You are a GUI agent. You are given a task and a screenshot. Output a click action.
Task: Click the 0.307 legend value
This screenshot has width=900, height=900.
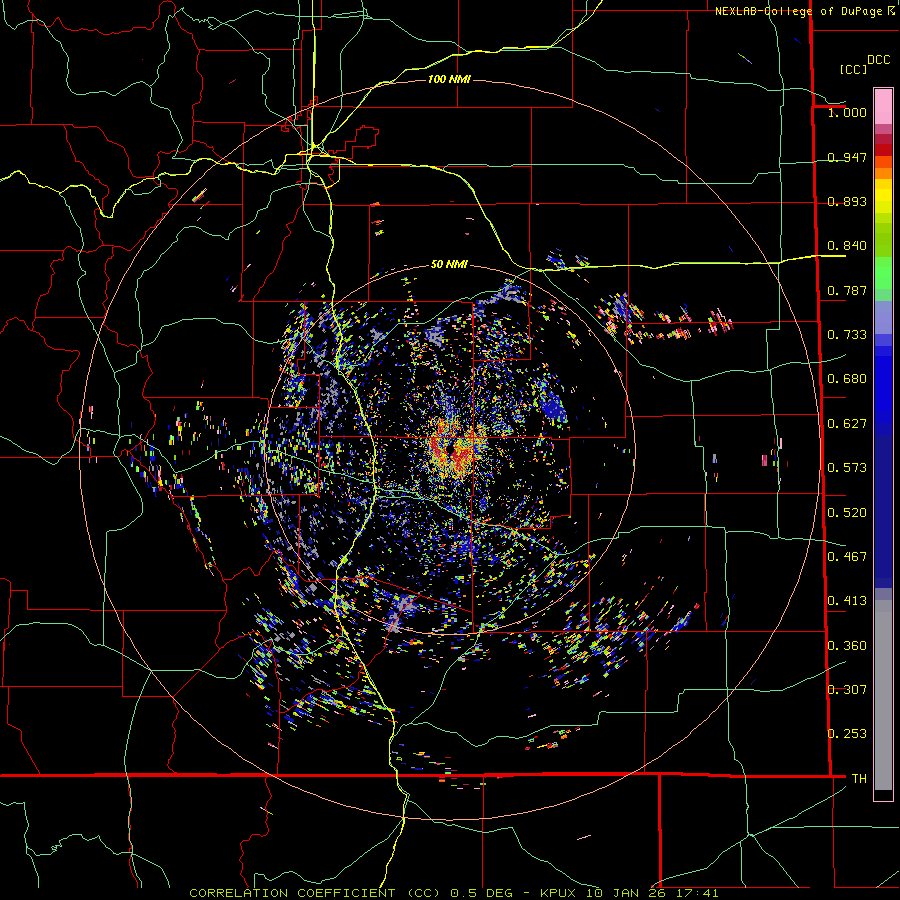click(847, 690)
